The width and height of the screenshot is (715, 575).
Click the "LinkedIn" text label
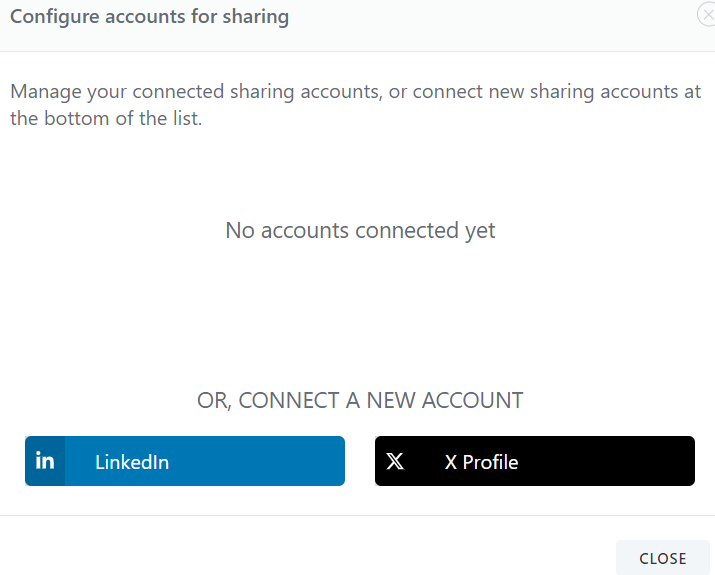click(x=132, y=462)
